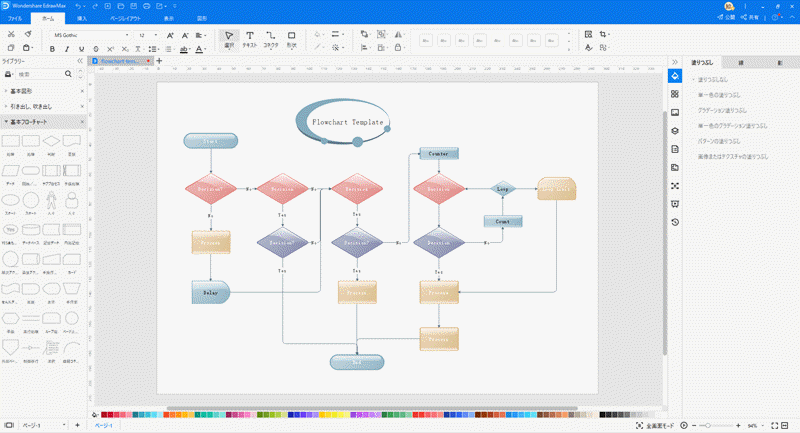This screenshot has width=800, height=433.
Task: Pick the red swatch in bottom color palette
Action: [x=105, y=414]
